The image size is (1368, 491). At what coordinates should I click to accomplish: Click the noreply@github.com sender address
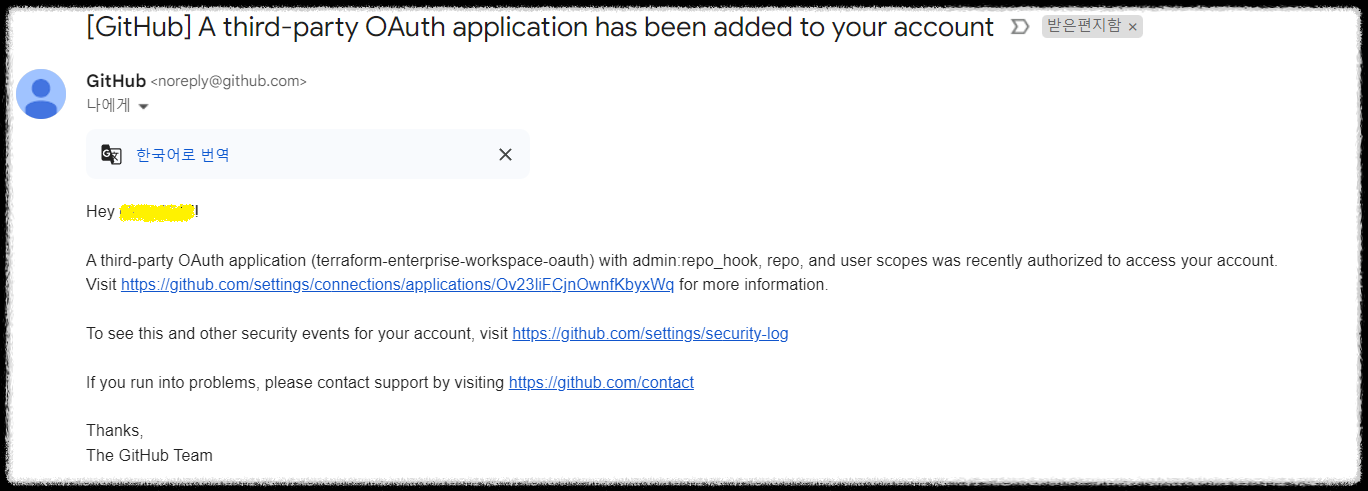point(228,82)
